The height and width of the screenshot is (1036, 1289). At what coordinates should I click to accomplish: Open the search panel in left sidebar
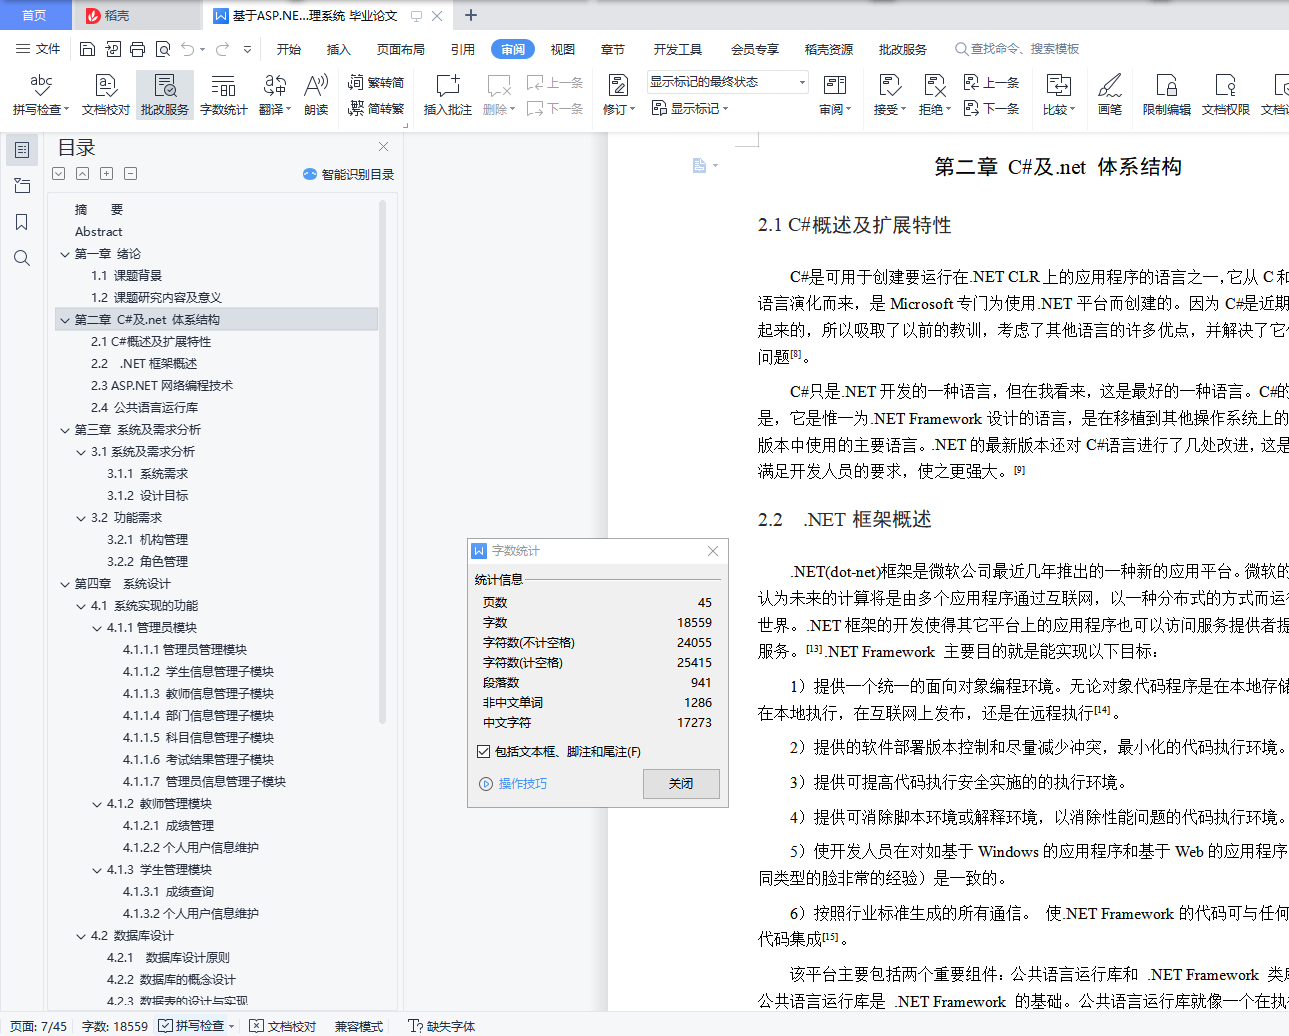pyautogui.click(x=22, y=258)
